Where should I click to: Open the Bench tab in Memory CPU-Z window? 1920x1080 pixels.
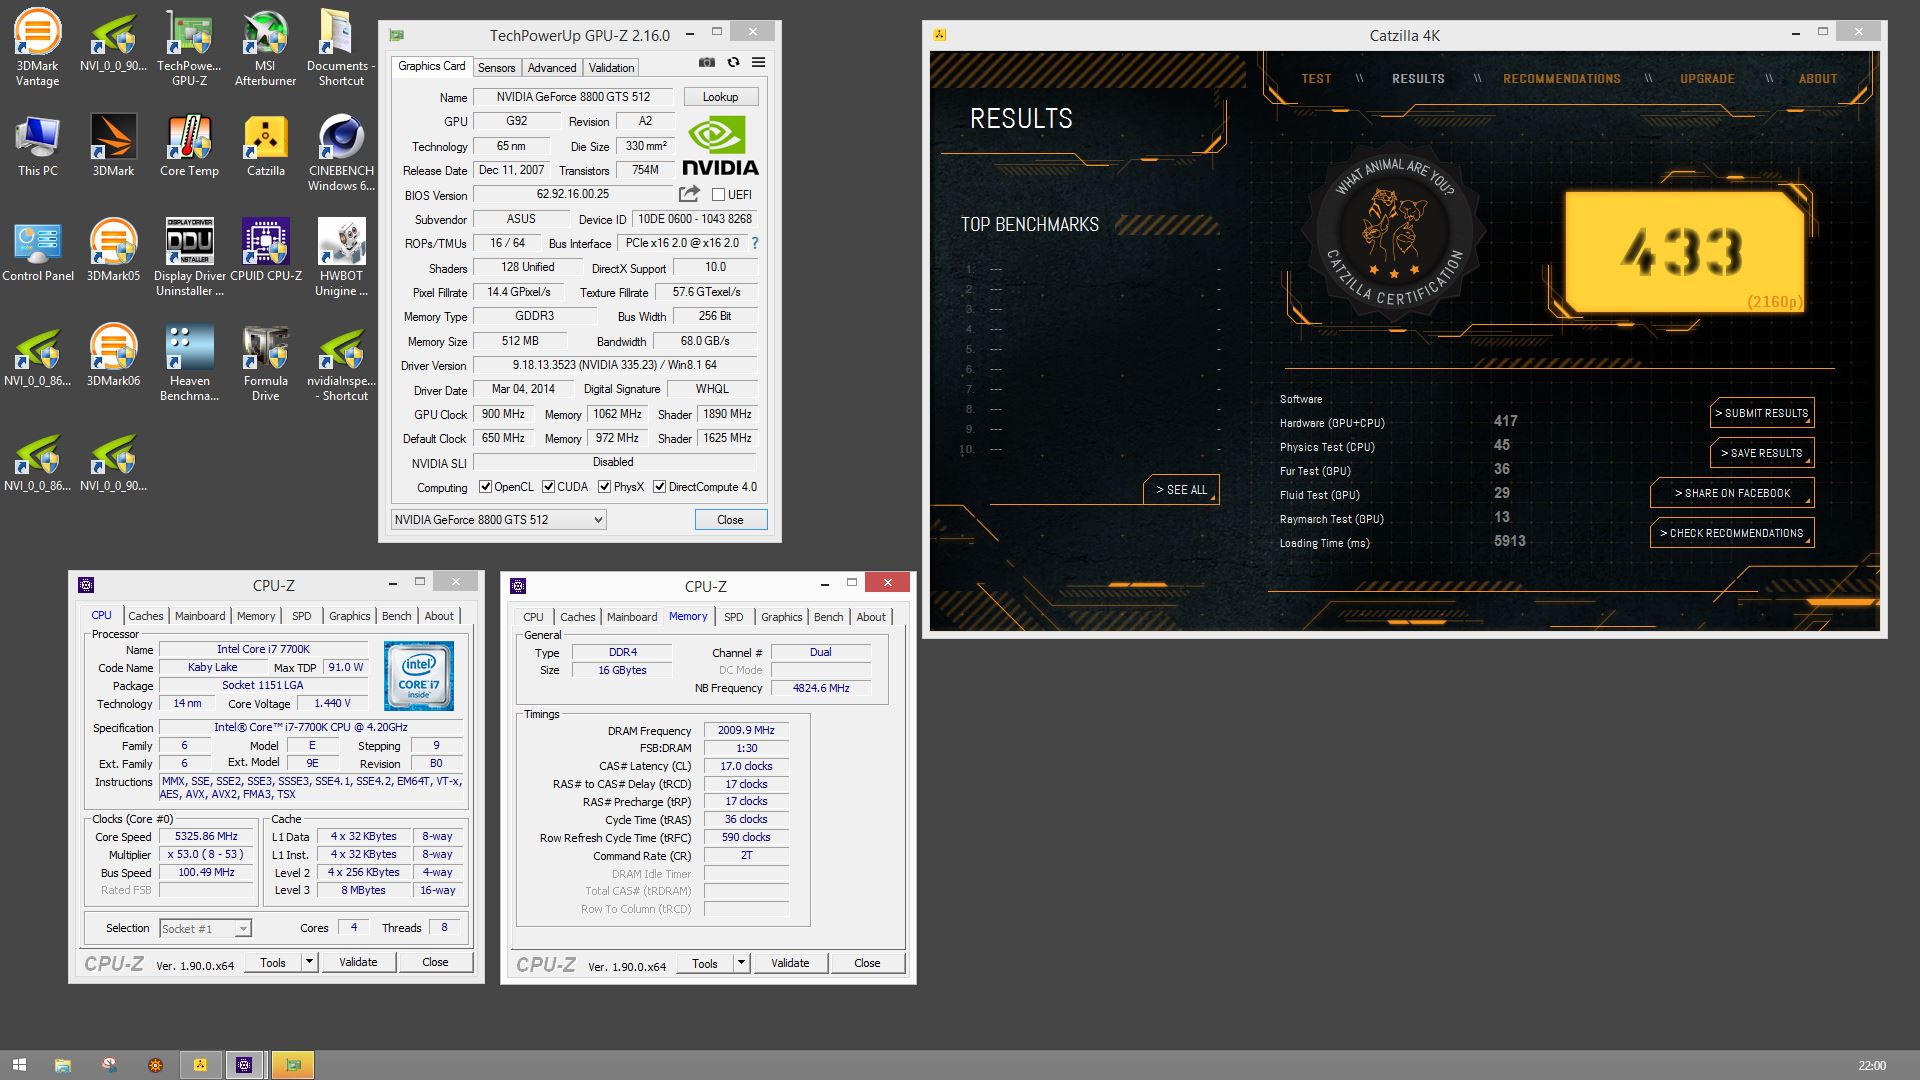click(x=828, y=617)
